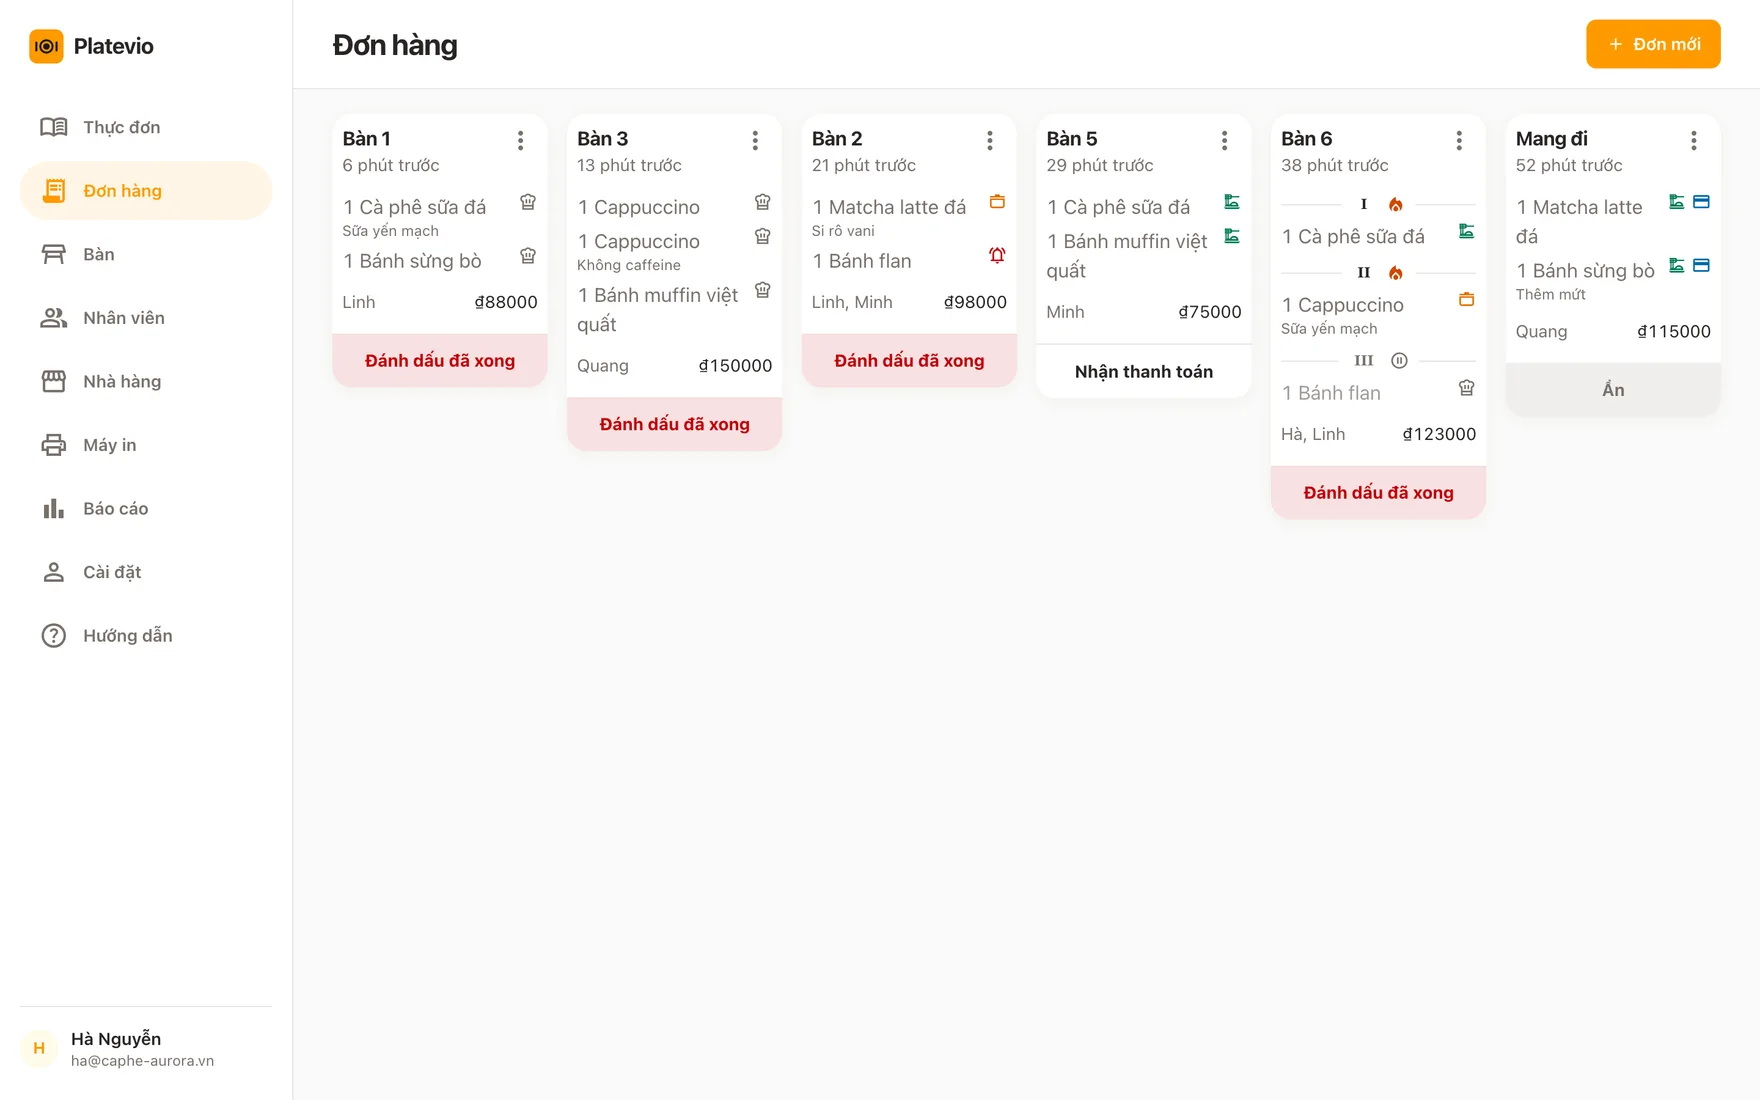
Task: Open the three-dot menu on Bàn 3 card
Action: pyautogui.click(x=755, y=141)
